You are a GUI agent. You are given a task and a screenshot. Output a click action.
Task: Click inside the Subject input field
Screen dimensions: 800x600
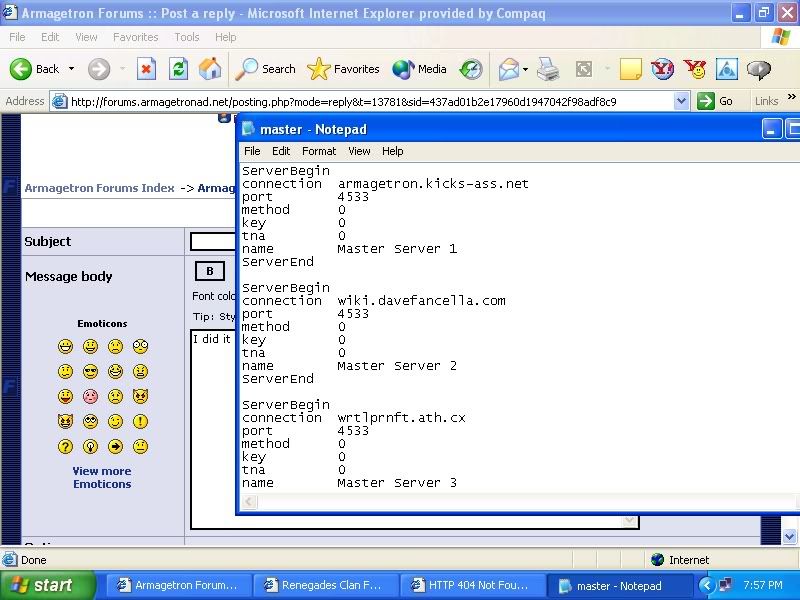pos(212,241)
